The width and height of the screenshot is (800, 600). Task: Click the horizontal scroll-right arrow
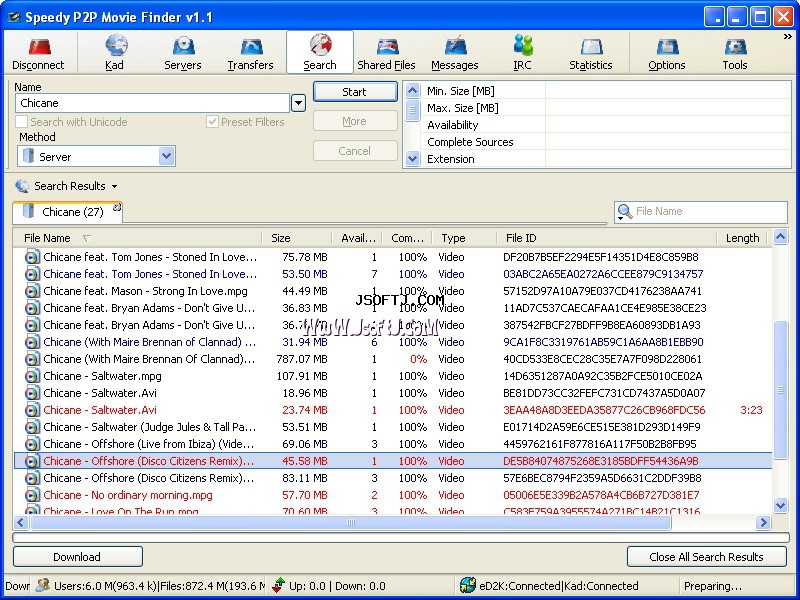(764, 522)
